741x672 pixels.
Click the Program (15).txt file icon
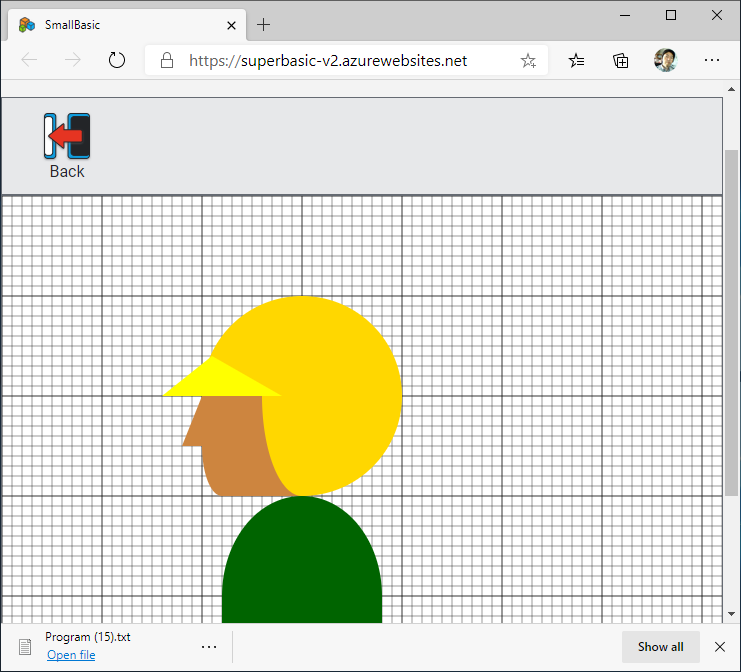tap(25, 646)
